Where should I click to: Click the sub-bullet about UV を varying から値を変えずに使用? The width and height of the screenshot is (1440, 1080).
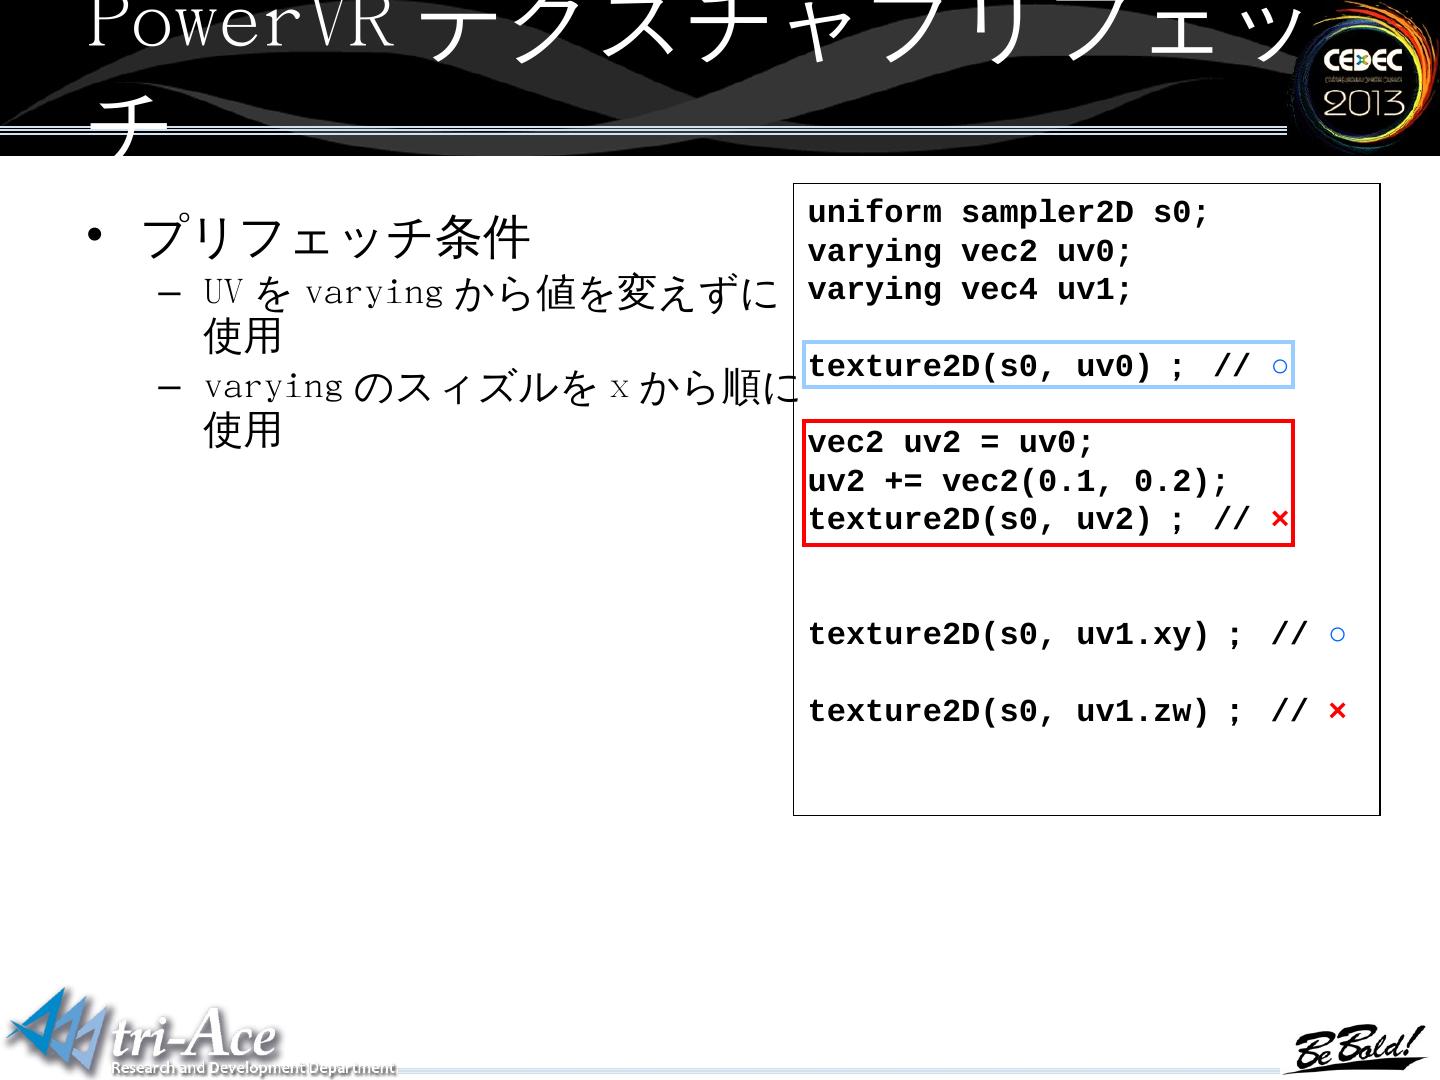[x=491, y=314]
